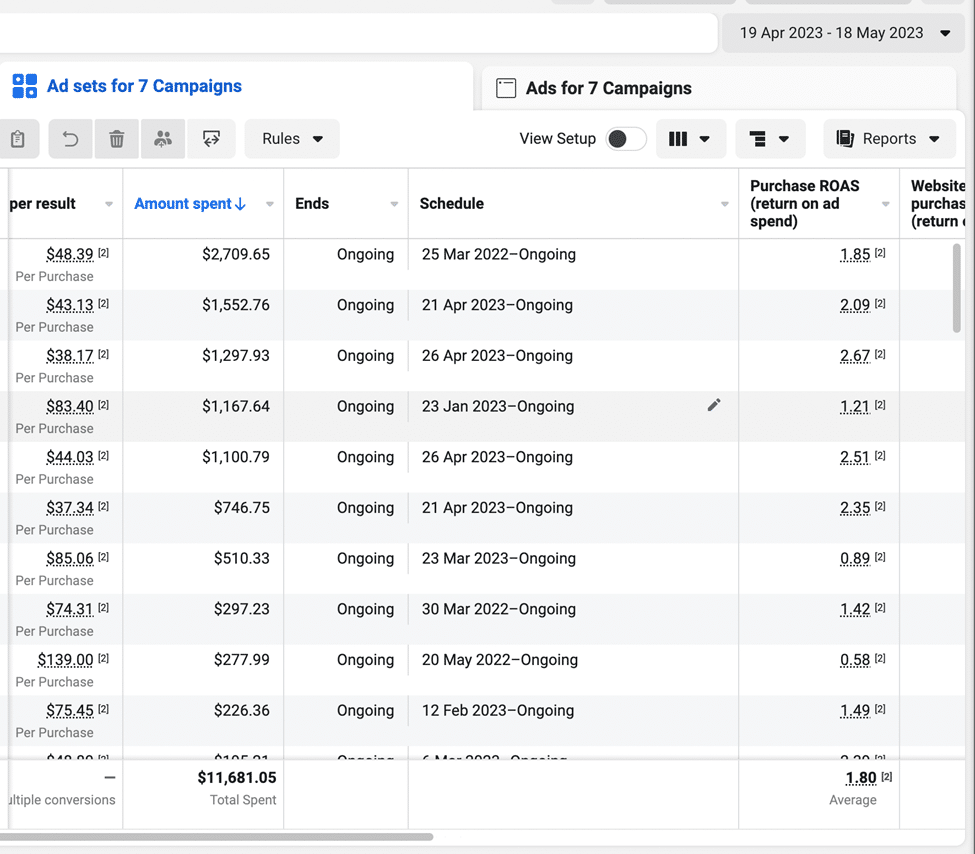
Task: Click the vertical table scrollbar
Action: coord(956,289)
